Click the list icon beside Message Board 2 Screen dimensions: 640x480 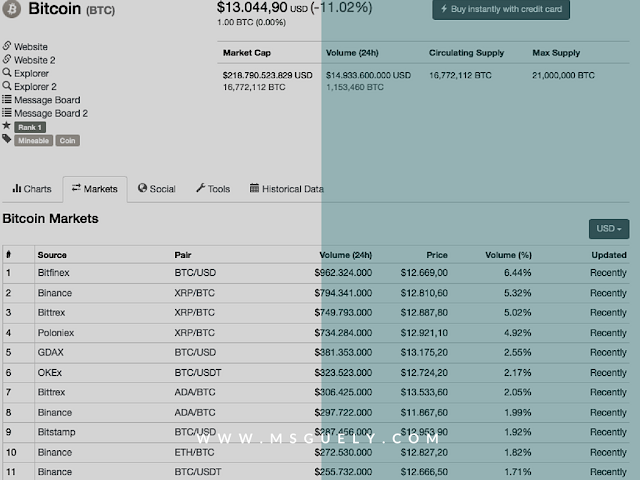(x=7, y=112)
